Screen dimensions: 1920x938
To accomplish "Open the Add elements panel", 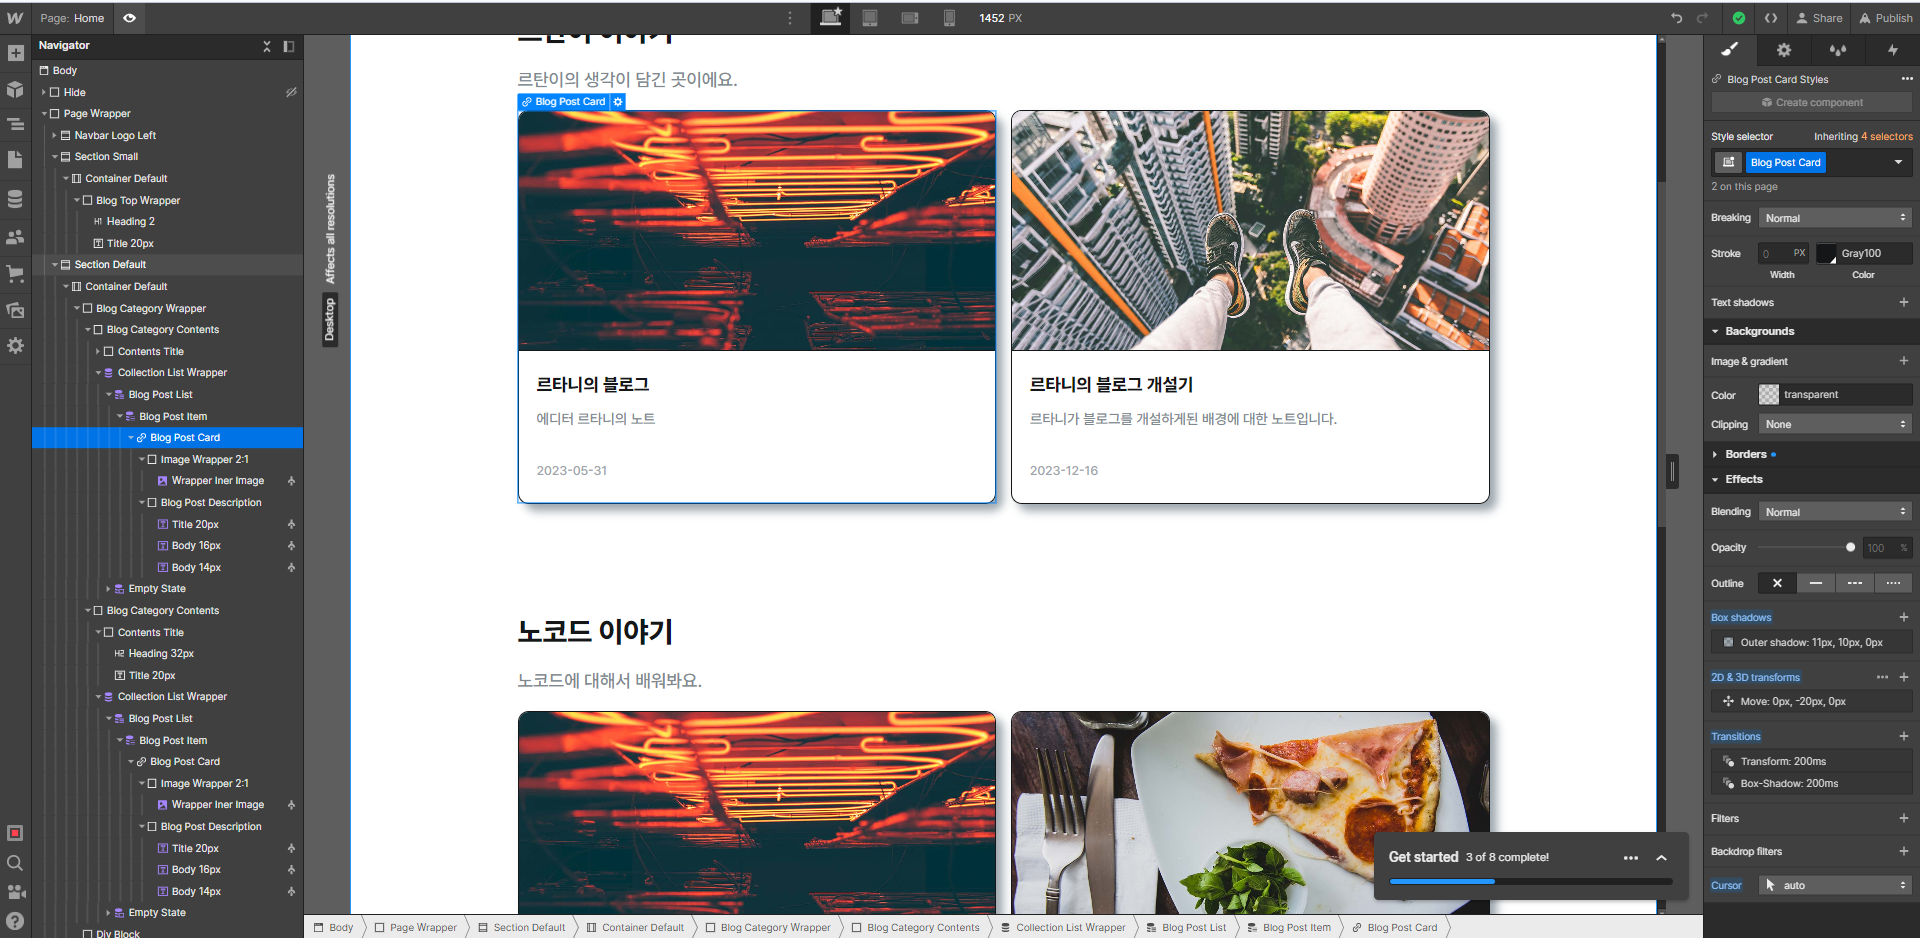I will [15, 53].
